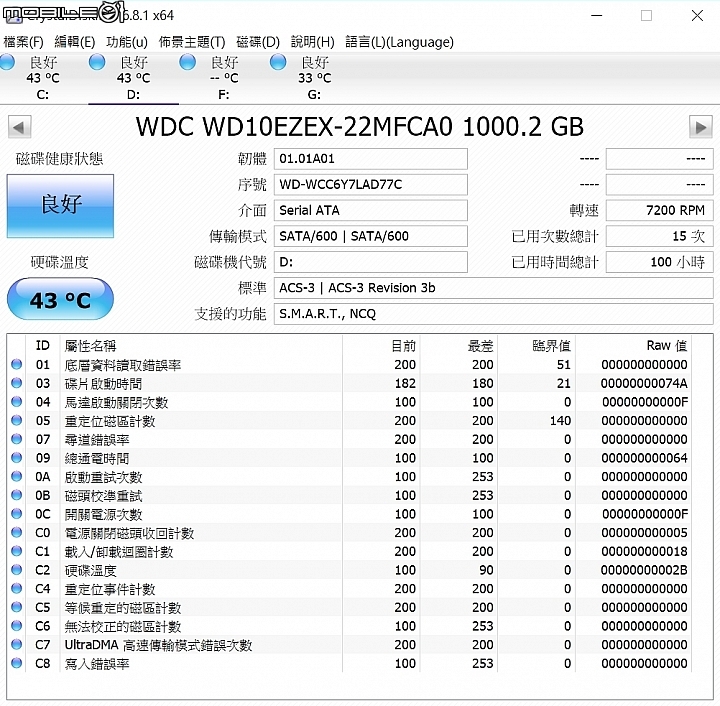Click the interface field Serial ATA
Image resolution: width=720 pixels, height=706 pixels.
click(371, 210)
